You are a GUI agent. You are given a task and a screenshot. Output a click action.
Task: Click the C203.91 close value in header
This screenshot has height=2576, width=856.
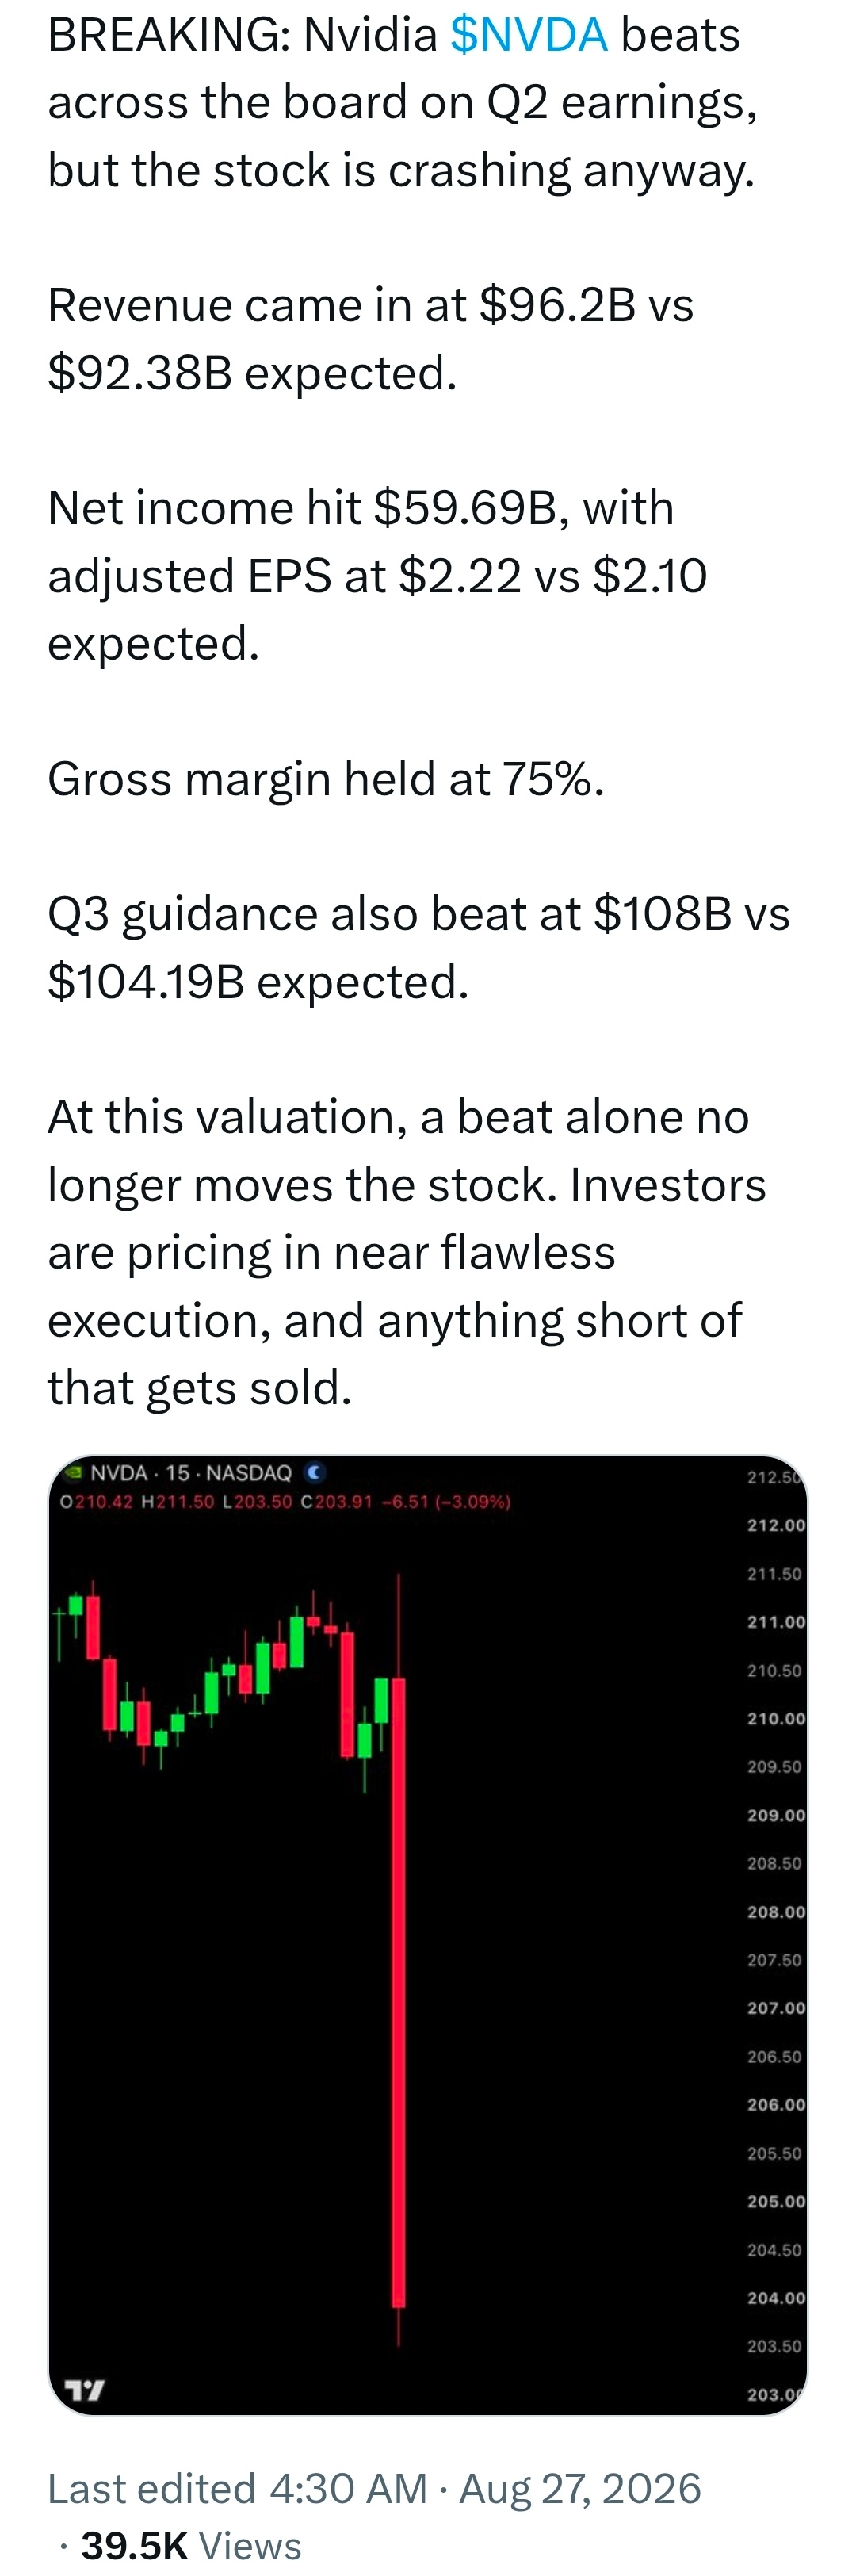[x=336, y=1501]
